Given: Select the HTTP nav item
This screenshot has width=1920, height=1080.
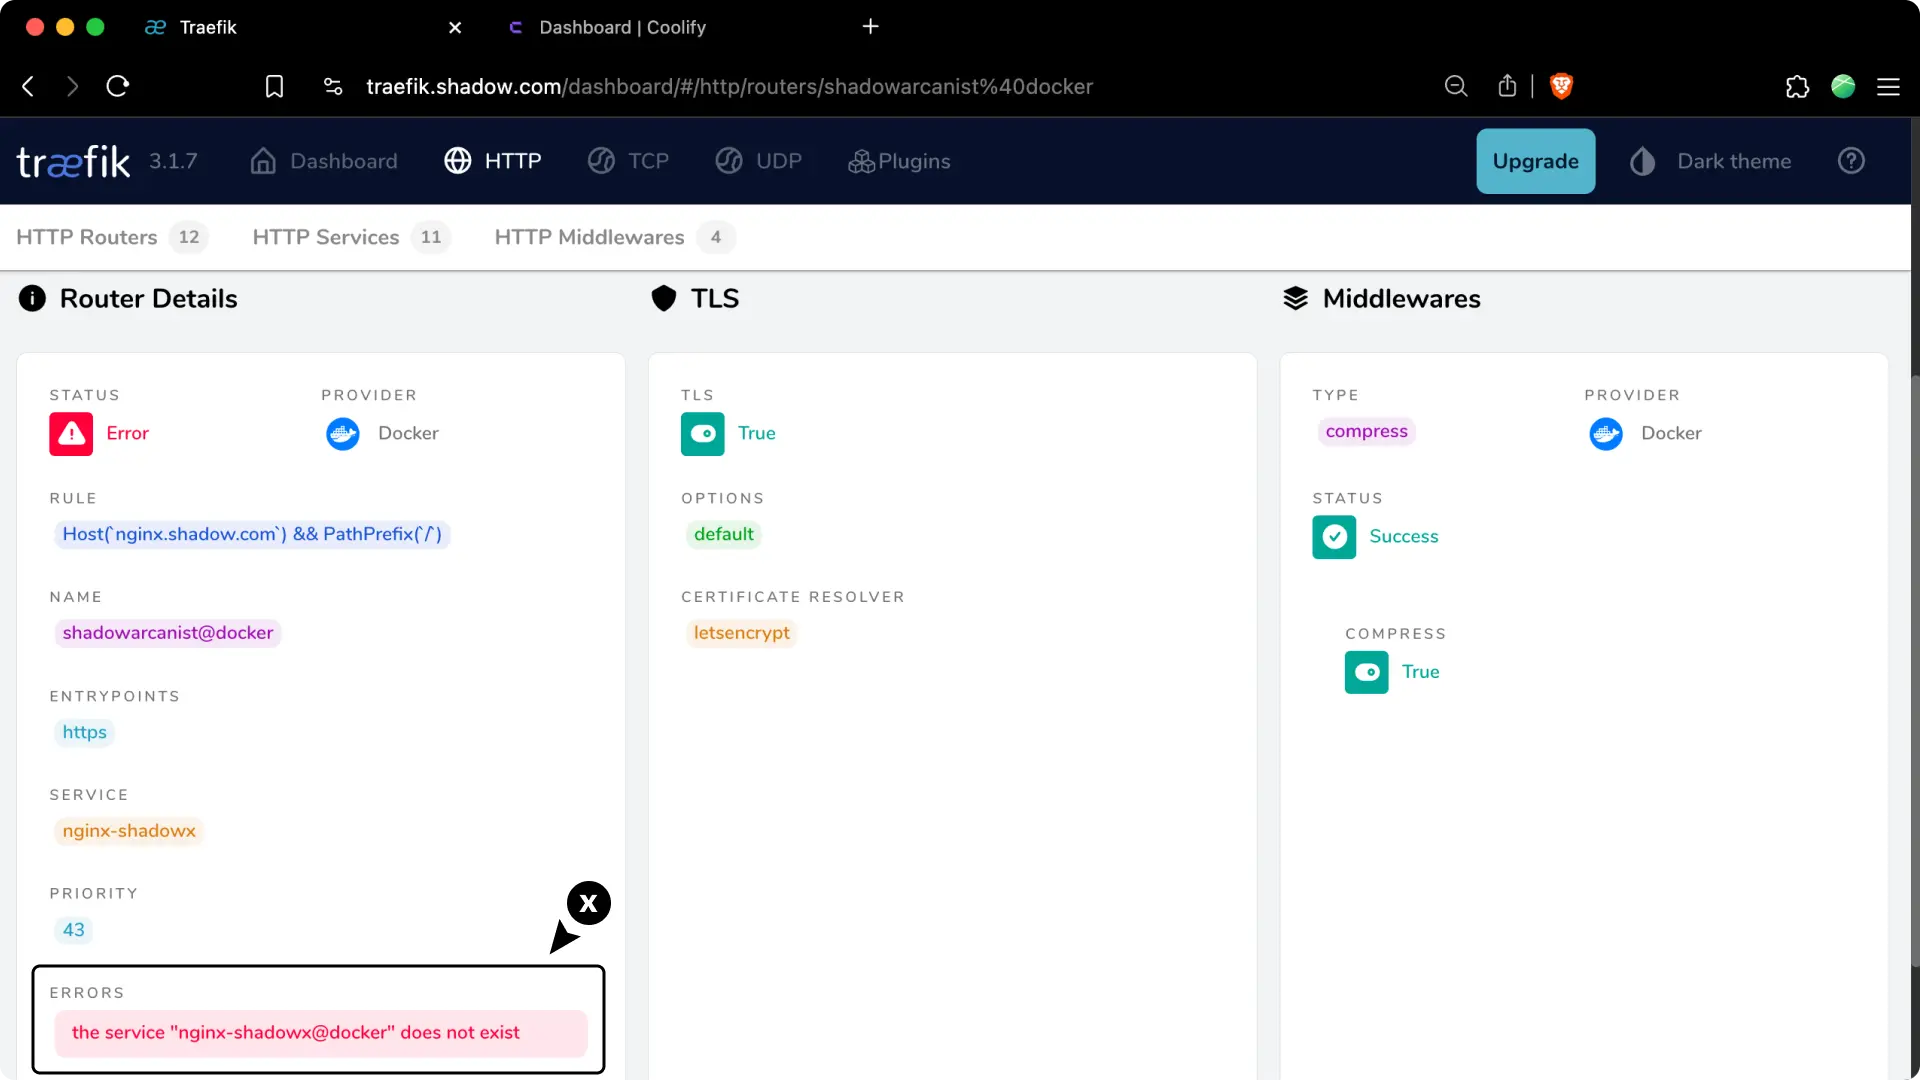Looking at the screenshot, I should point(493,161).
